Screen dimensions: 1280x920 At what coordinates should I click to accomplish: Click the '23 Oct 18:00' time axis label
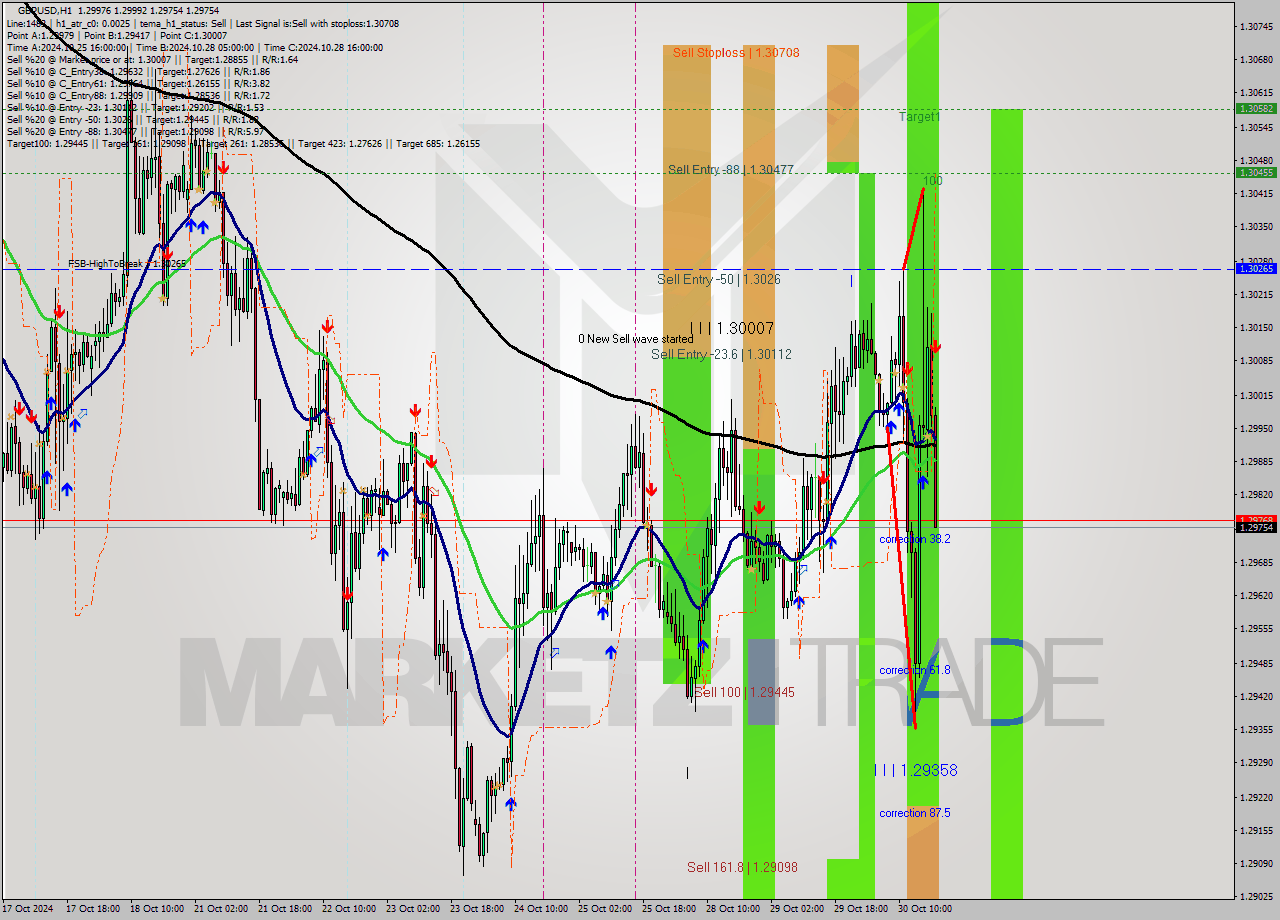point(477,909)
